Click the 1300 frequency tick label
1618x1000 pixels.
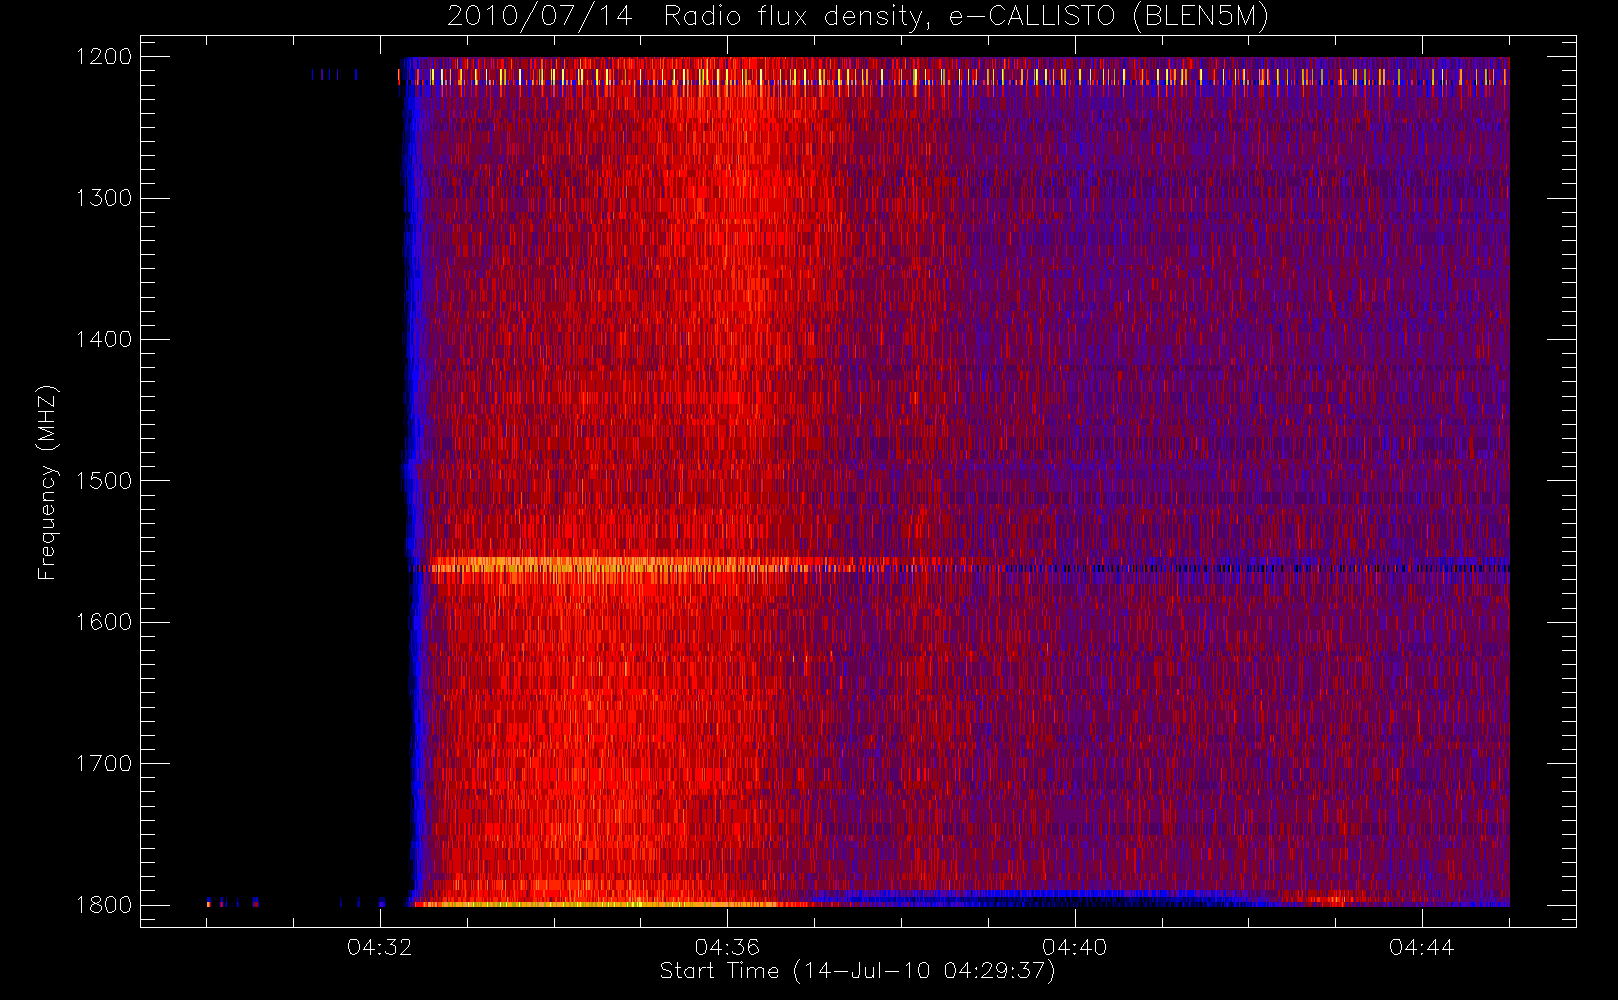click(x=104, y=198)
